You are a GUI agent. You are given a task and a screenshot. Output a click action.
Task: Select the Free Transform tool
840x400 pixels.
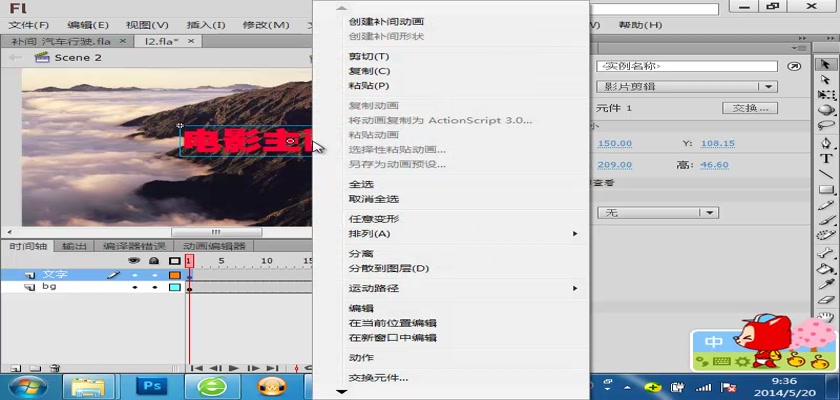[826, 94]
